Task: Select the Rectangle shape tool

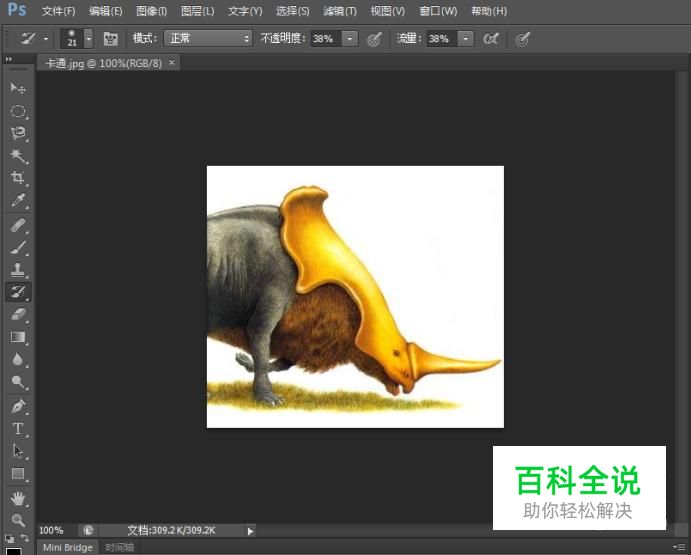Action: [18, 474]
